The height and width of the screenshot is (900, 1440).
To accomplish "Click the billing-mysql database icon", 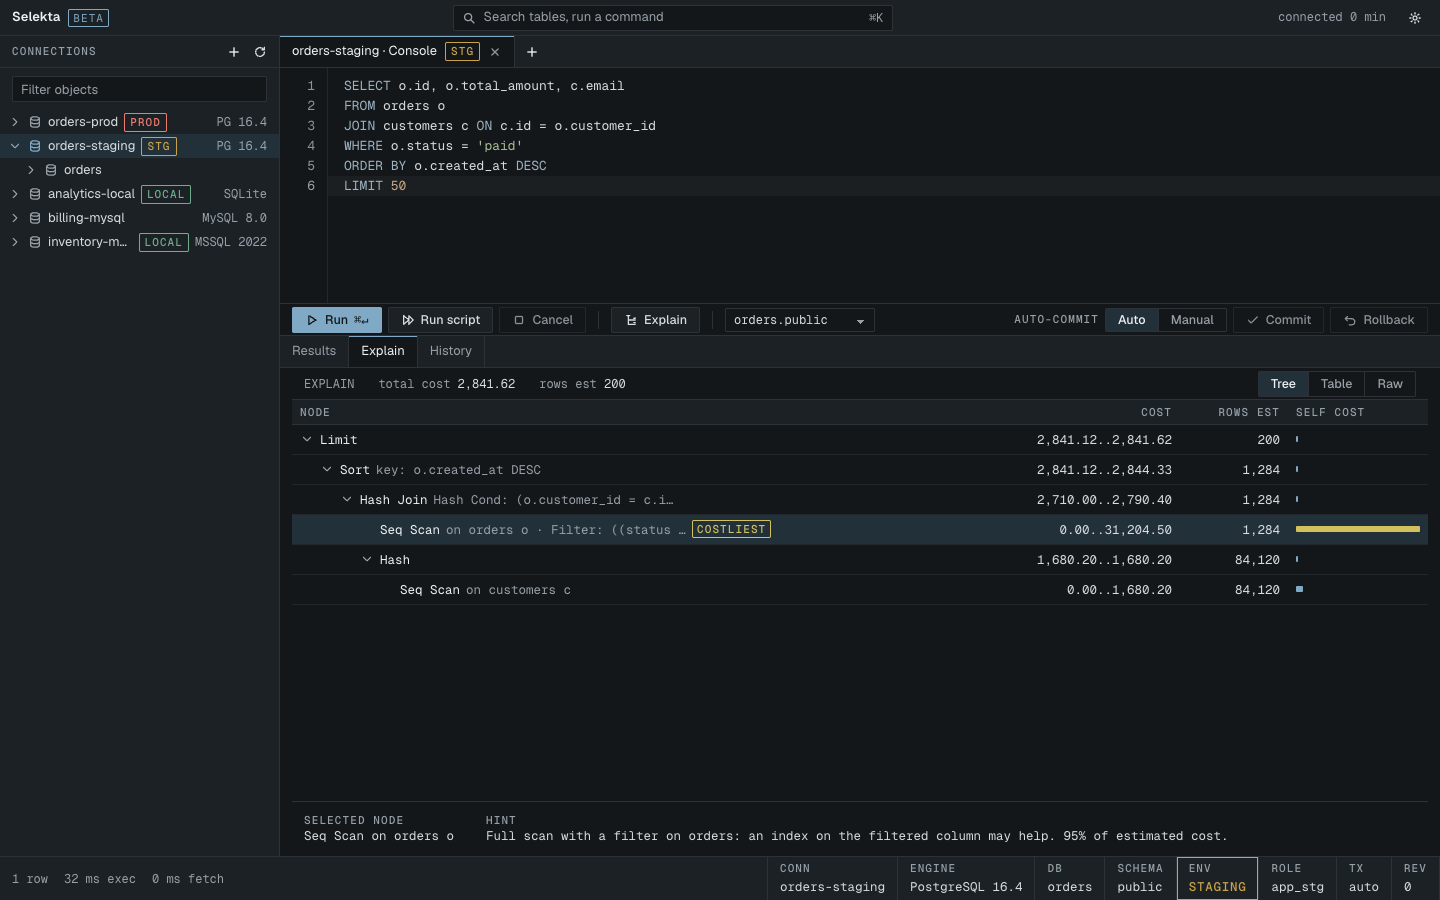I will [35, 218].
